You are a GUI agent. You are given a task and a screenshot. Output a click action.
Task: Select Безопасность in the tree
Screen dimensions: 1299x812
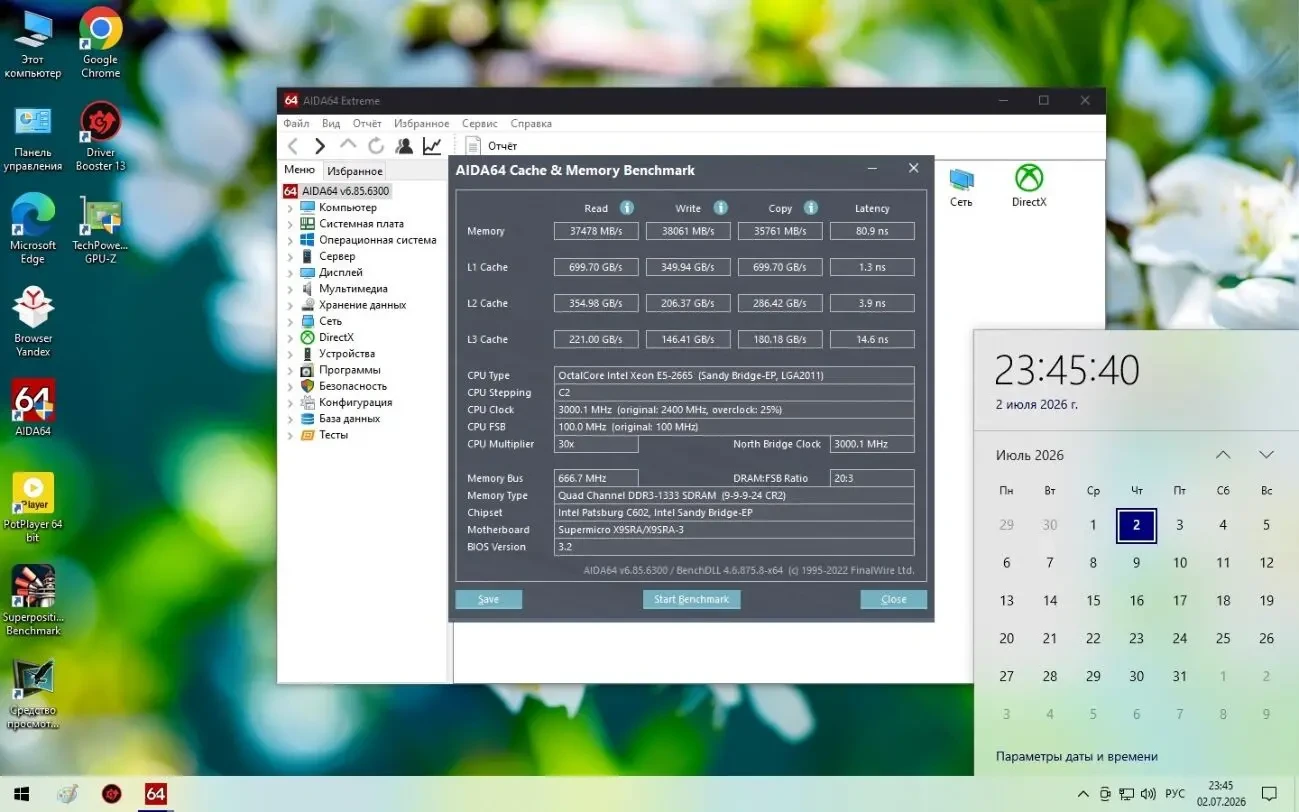point(353,386)
